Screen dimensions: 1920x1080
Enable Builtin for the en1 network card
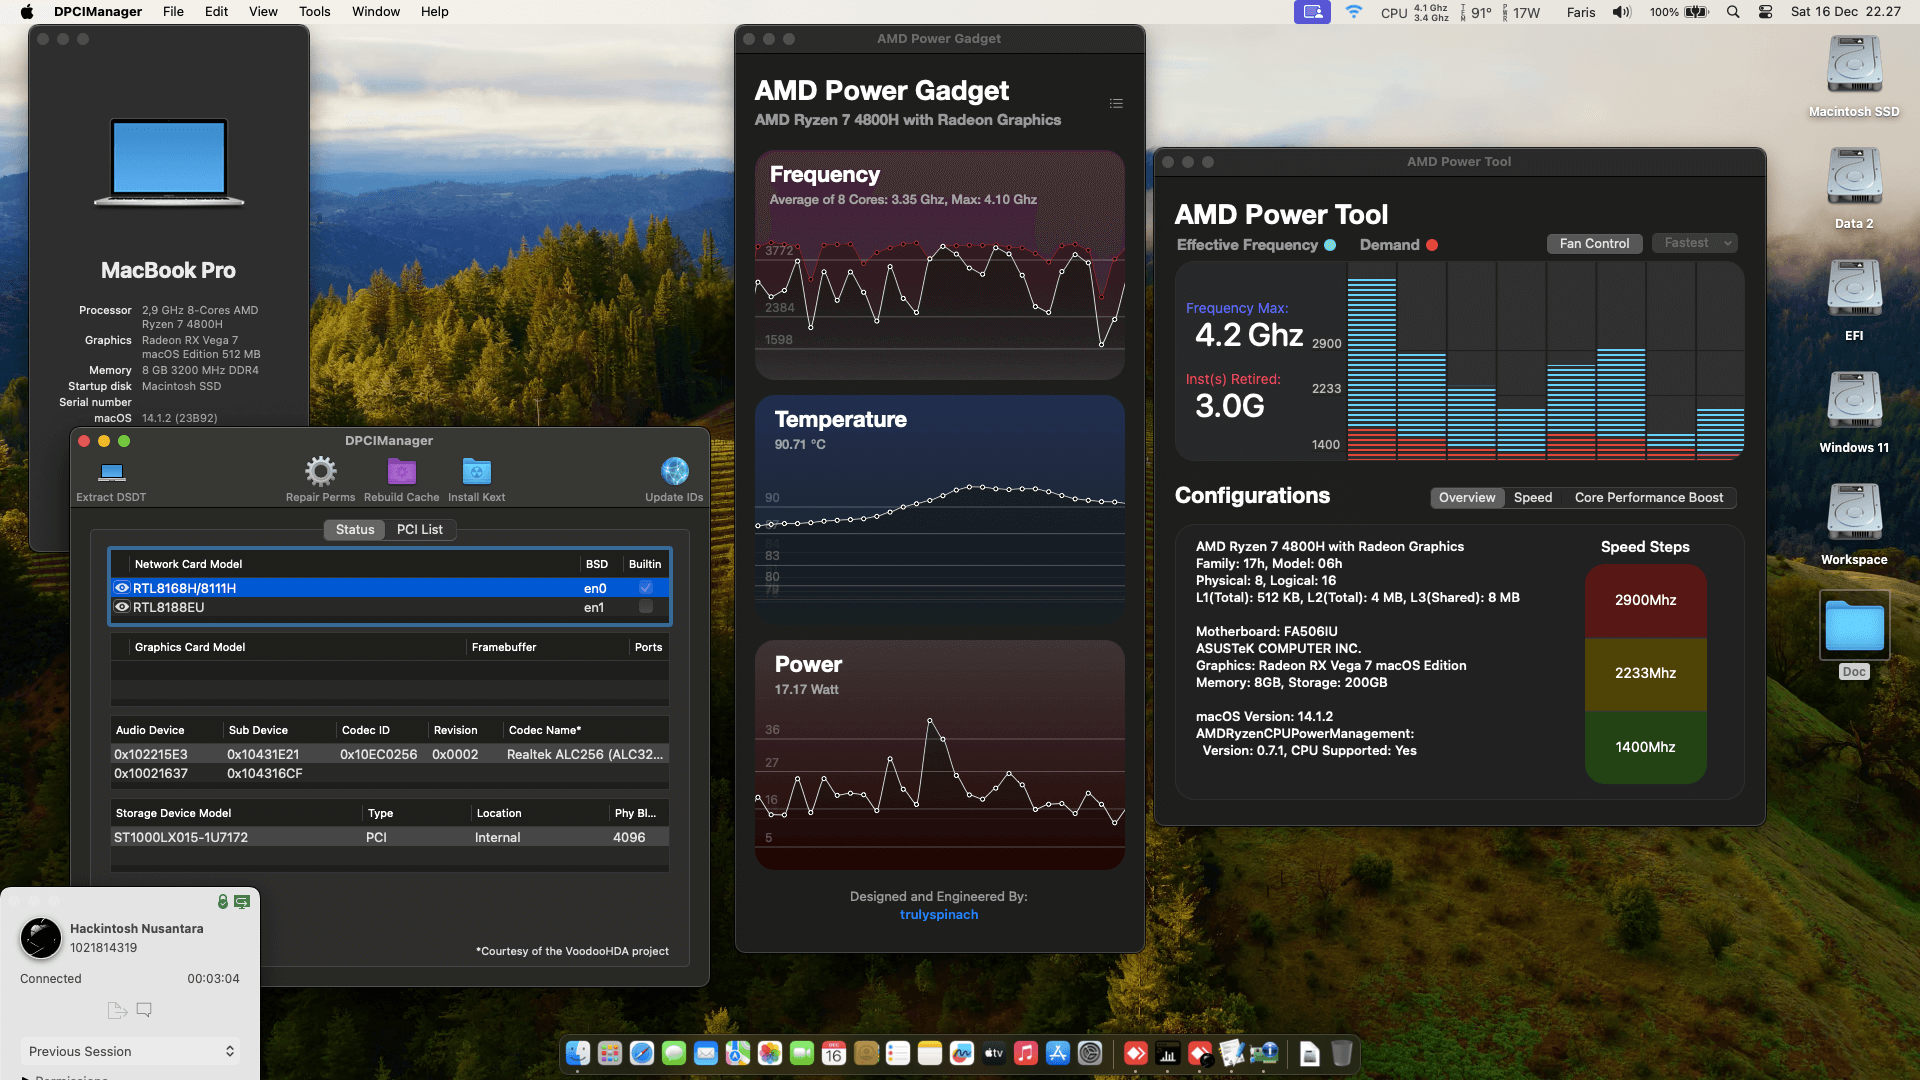[645, 607]
